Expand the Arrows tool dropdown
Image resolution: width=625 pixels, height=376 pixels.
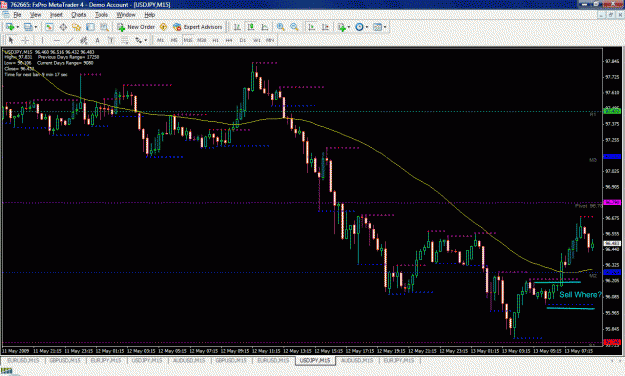[x=145, y=40]
